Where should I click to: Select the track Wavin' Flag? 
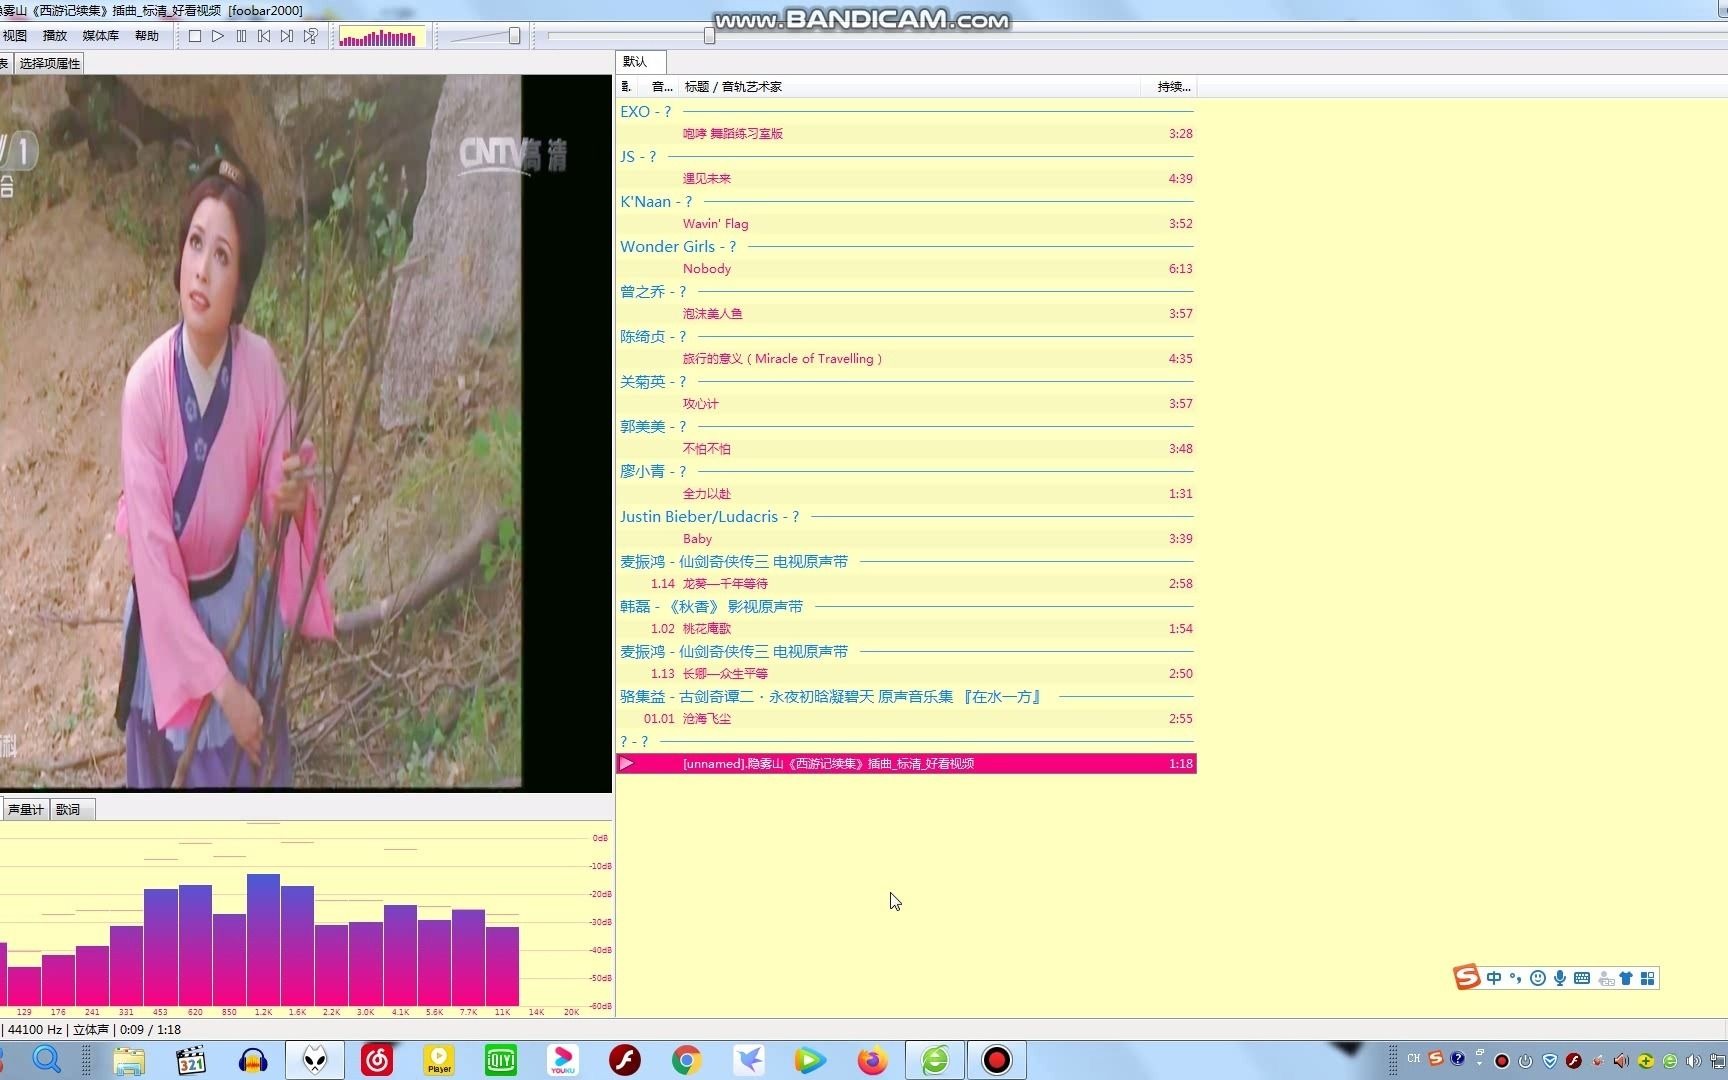[906, 223]
